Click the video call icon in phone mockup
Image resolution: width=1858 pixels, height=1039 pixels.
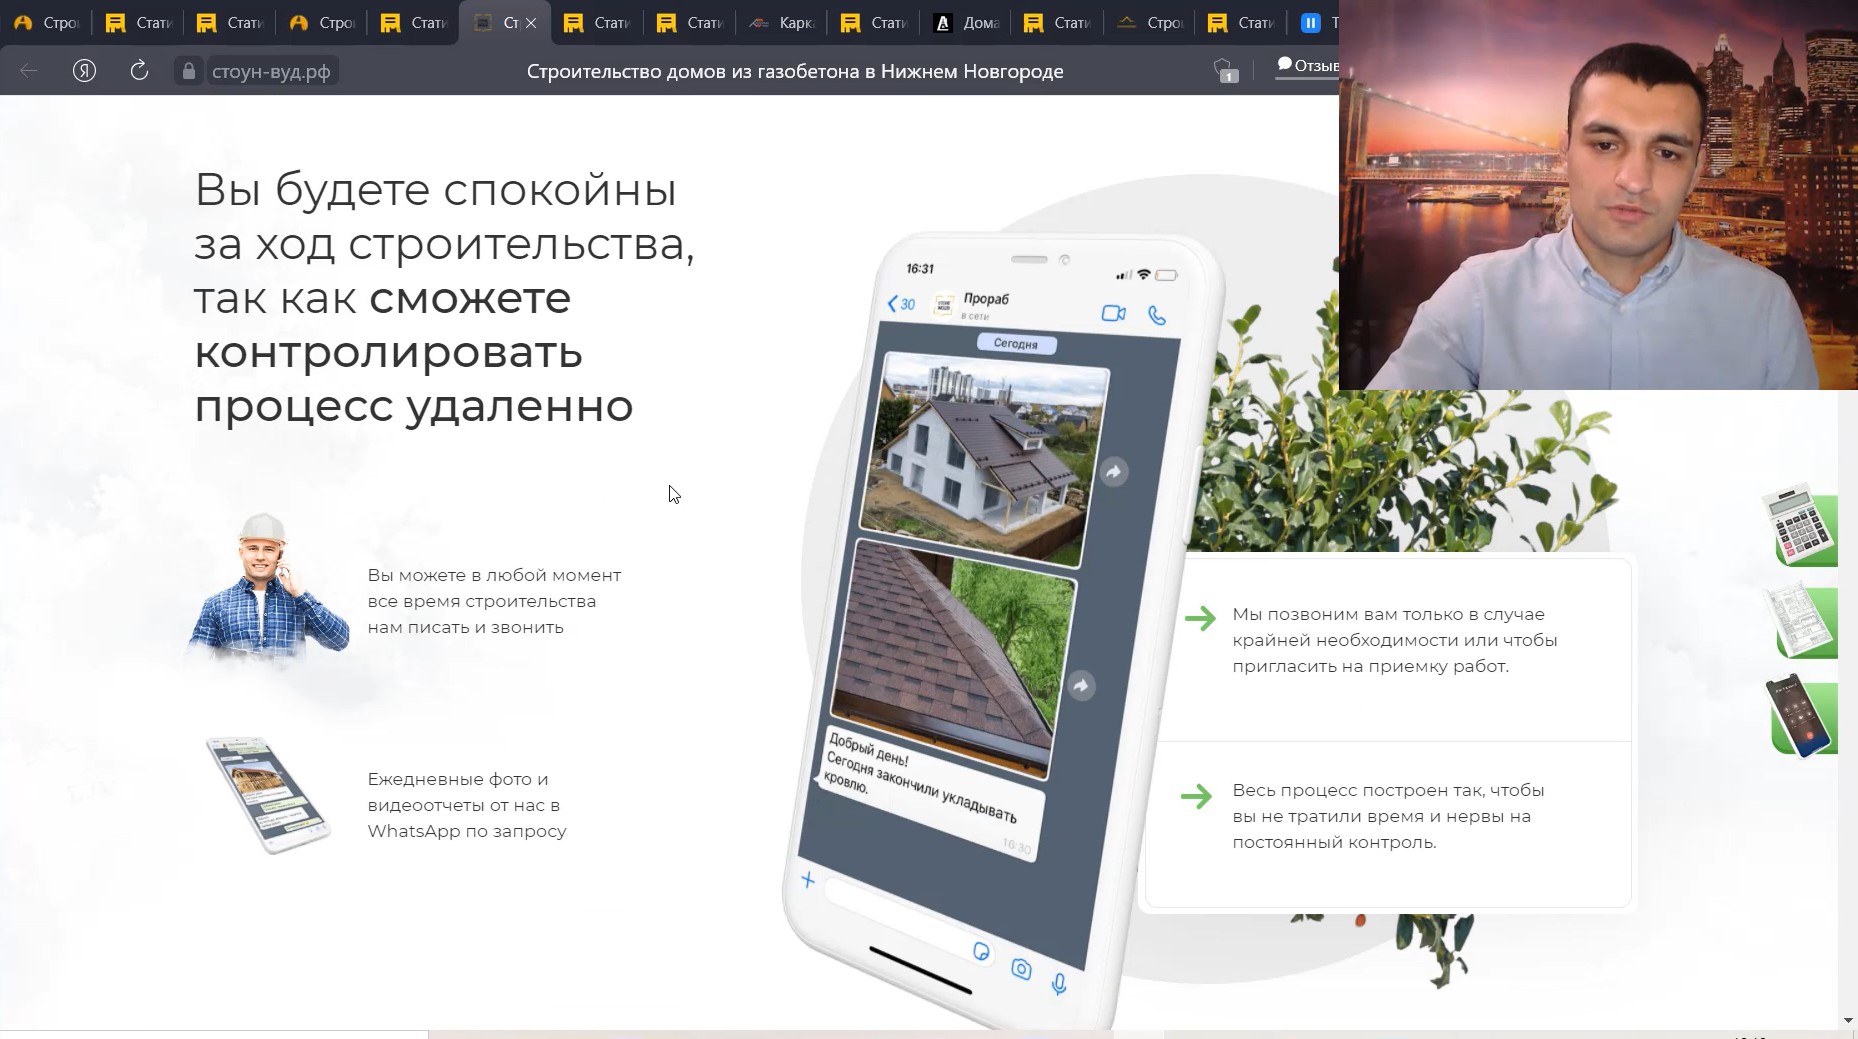tap(1113, 314)
